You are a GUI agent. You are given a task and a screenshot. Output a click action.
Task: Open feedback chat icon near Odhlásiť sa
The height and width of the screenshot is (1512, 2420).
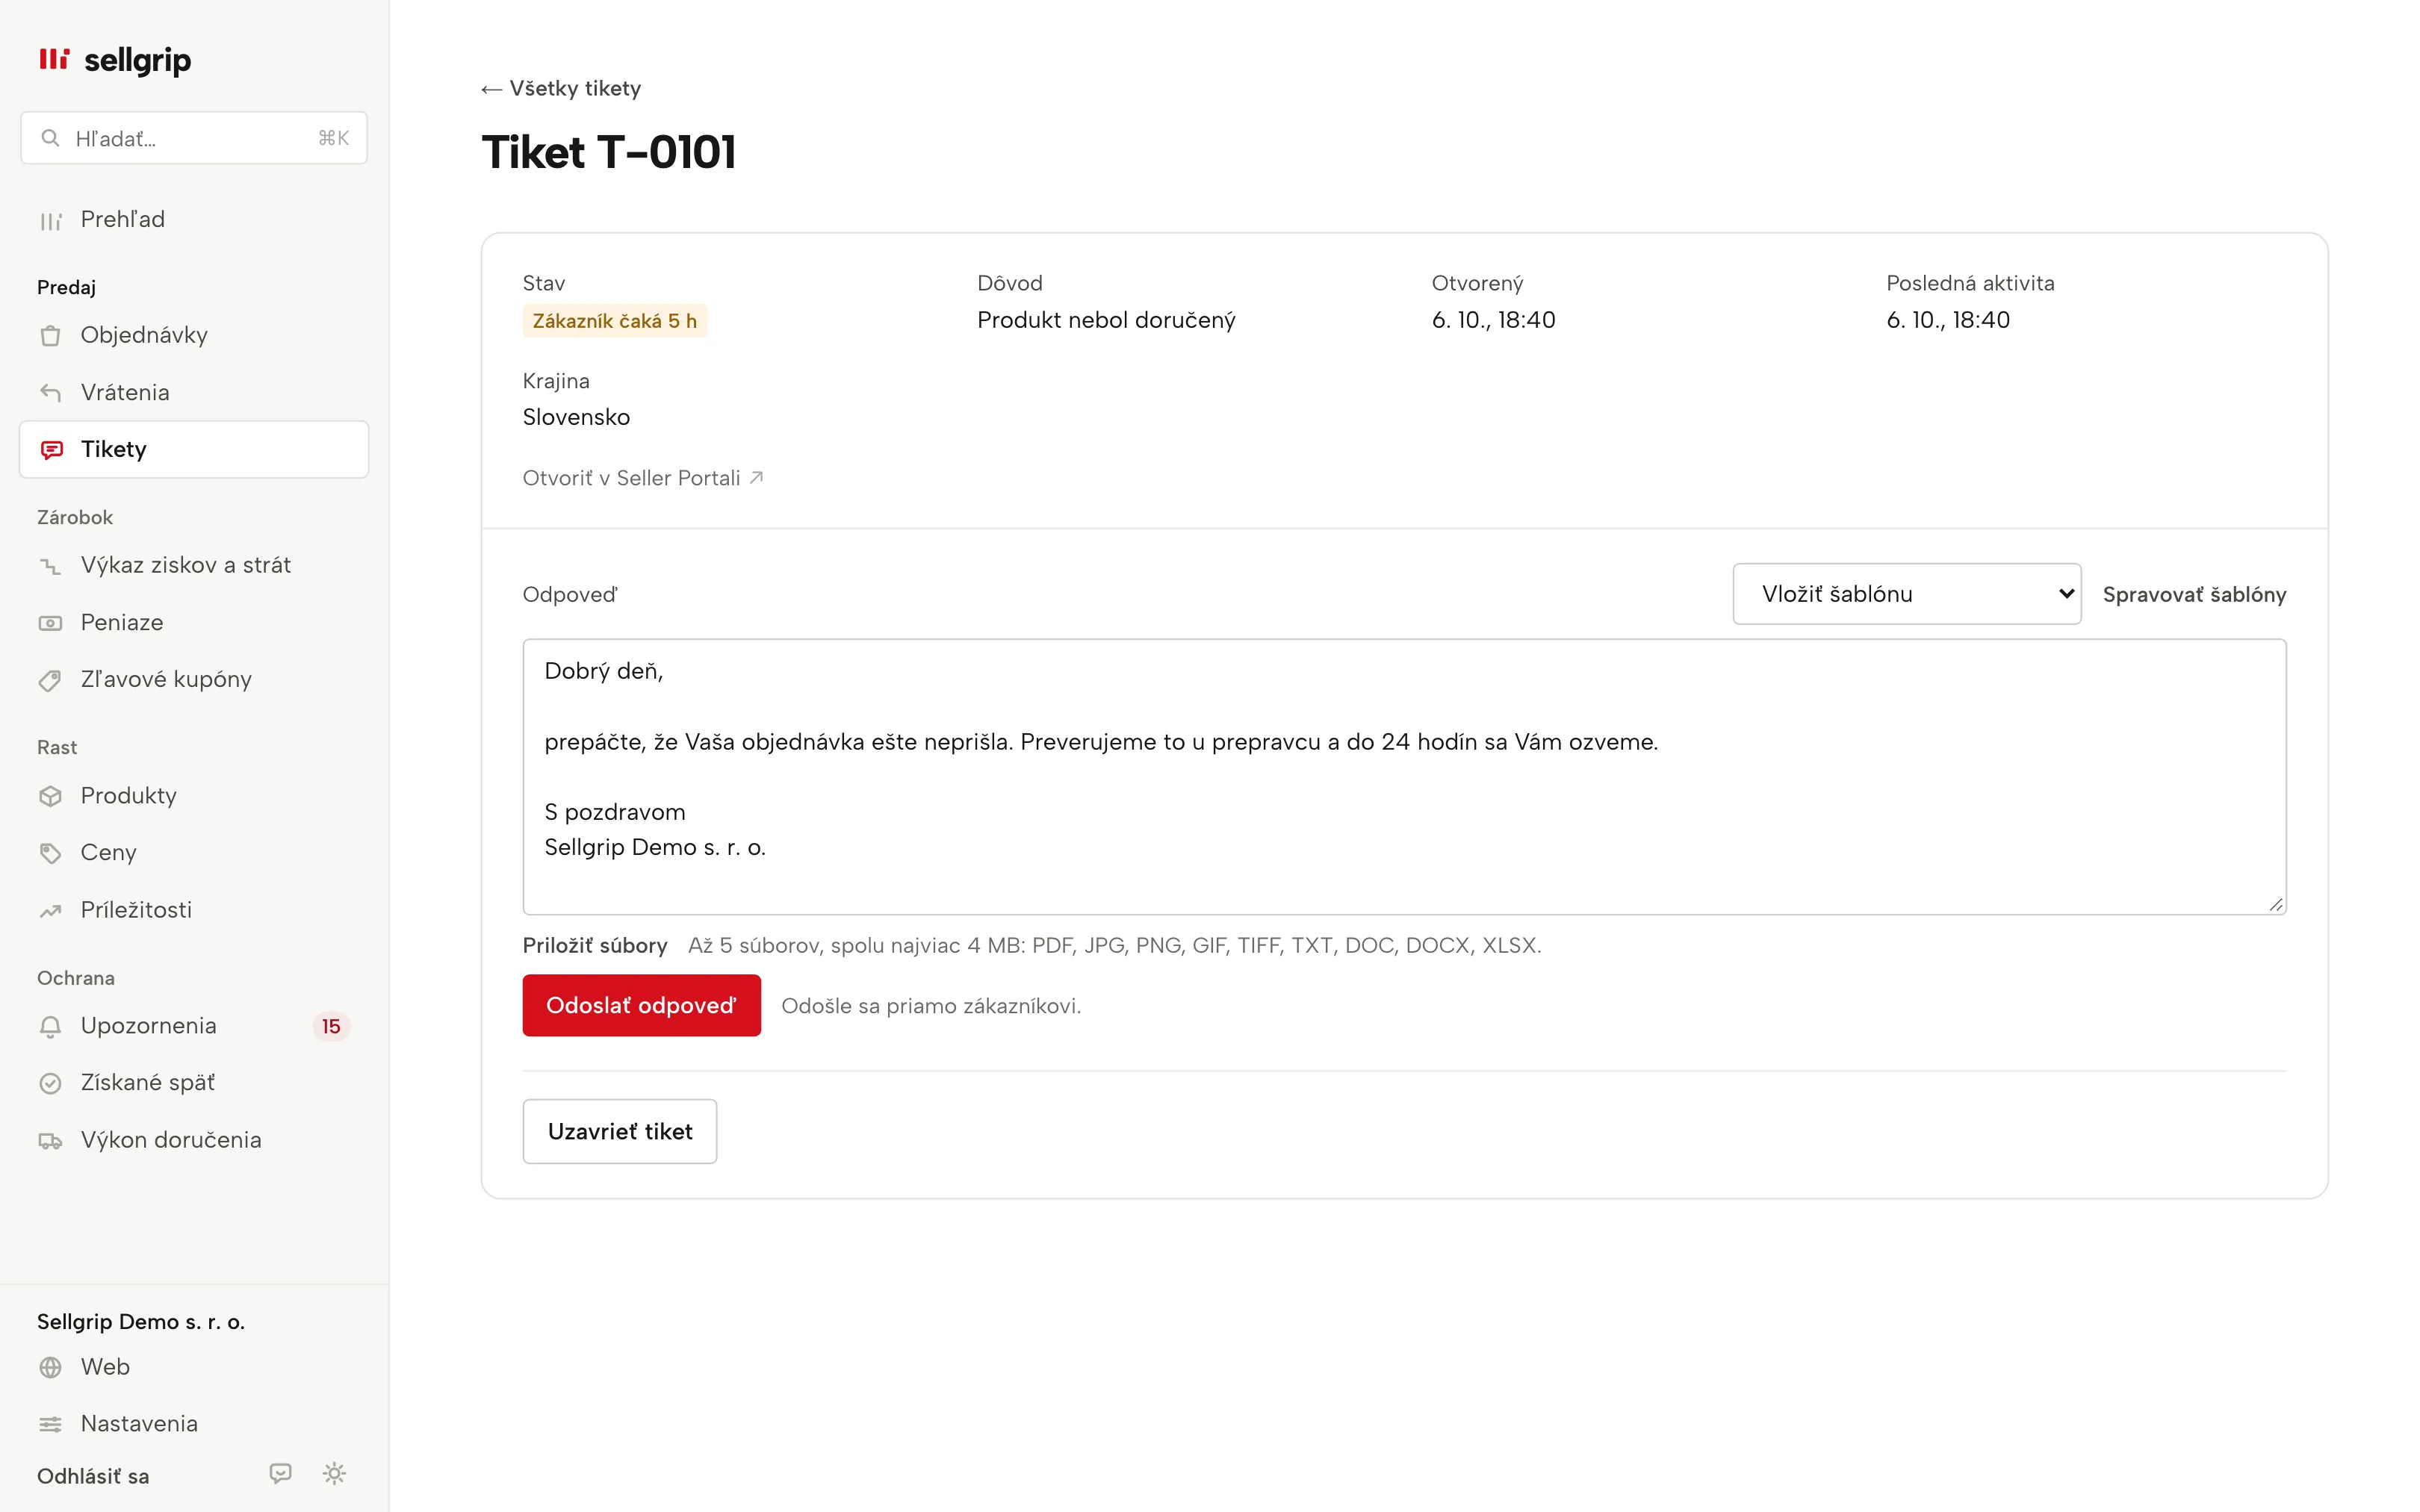click(281, 1473)
